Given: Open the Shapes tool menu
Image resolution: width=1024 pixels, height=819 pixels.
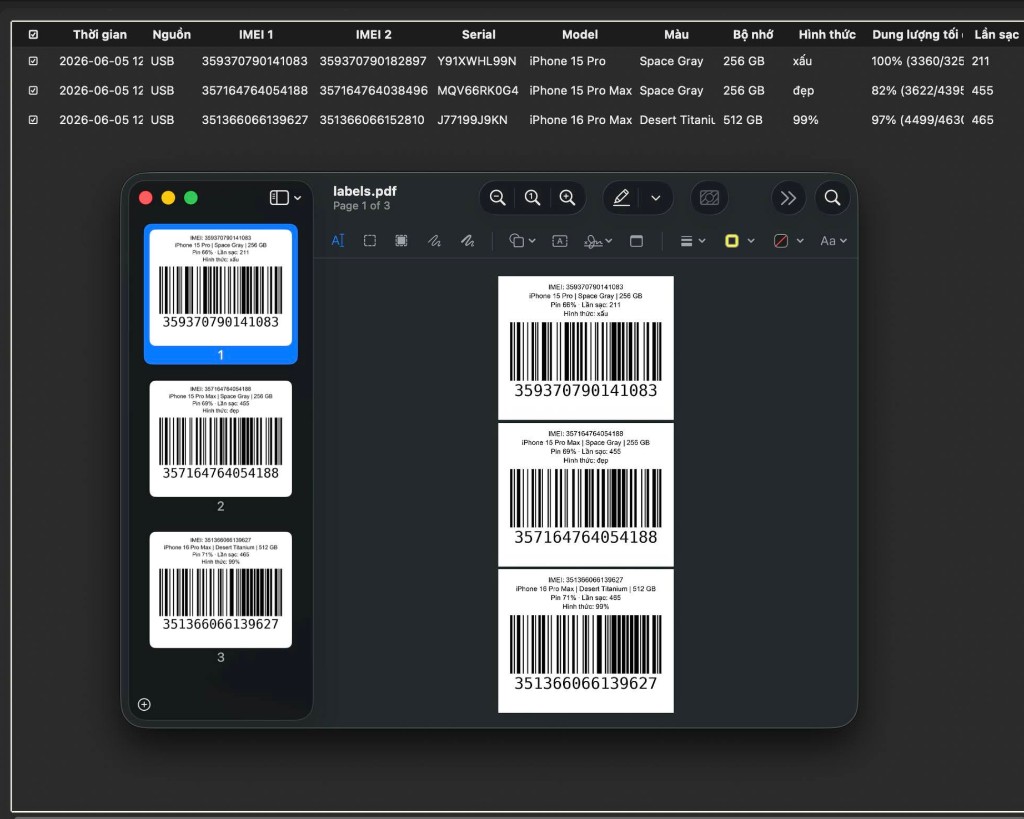Looking at the screenshot, I should tap(522, 241).
